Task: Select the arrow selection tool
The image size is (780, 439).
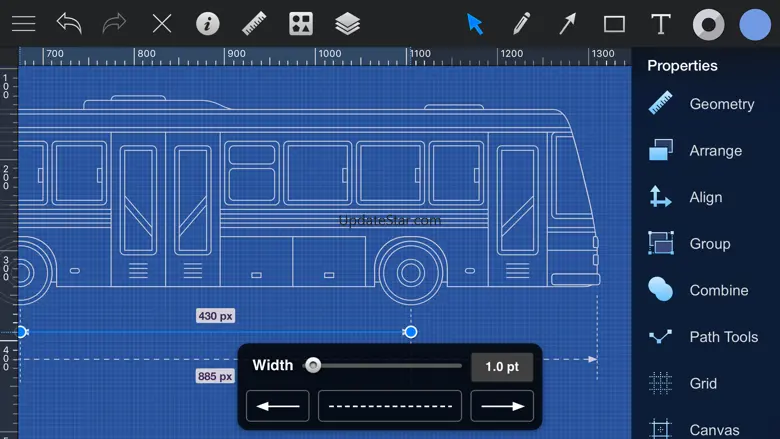Action: [x=475, y=23]
